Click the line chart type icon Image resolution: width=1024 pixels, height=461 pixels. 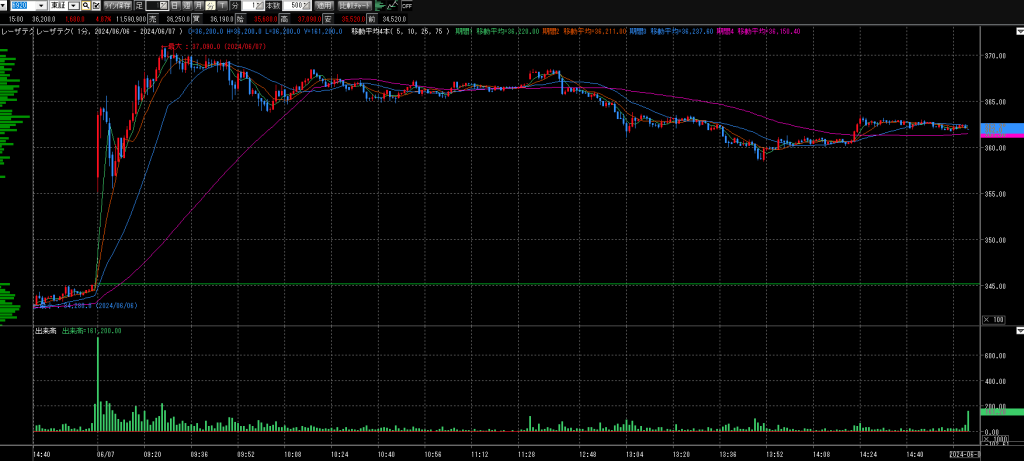tap(393, 6)
